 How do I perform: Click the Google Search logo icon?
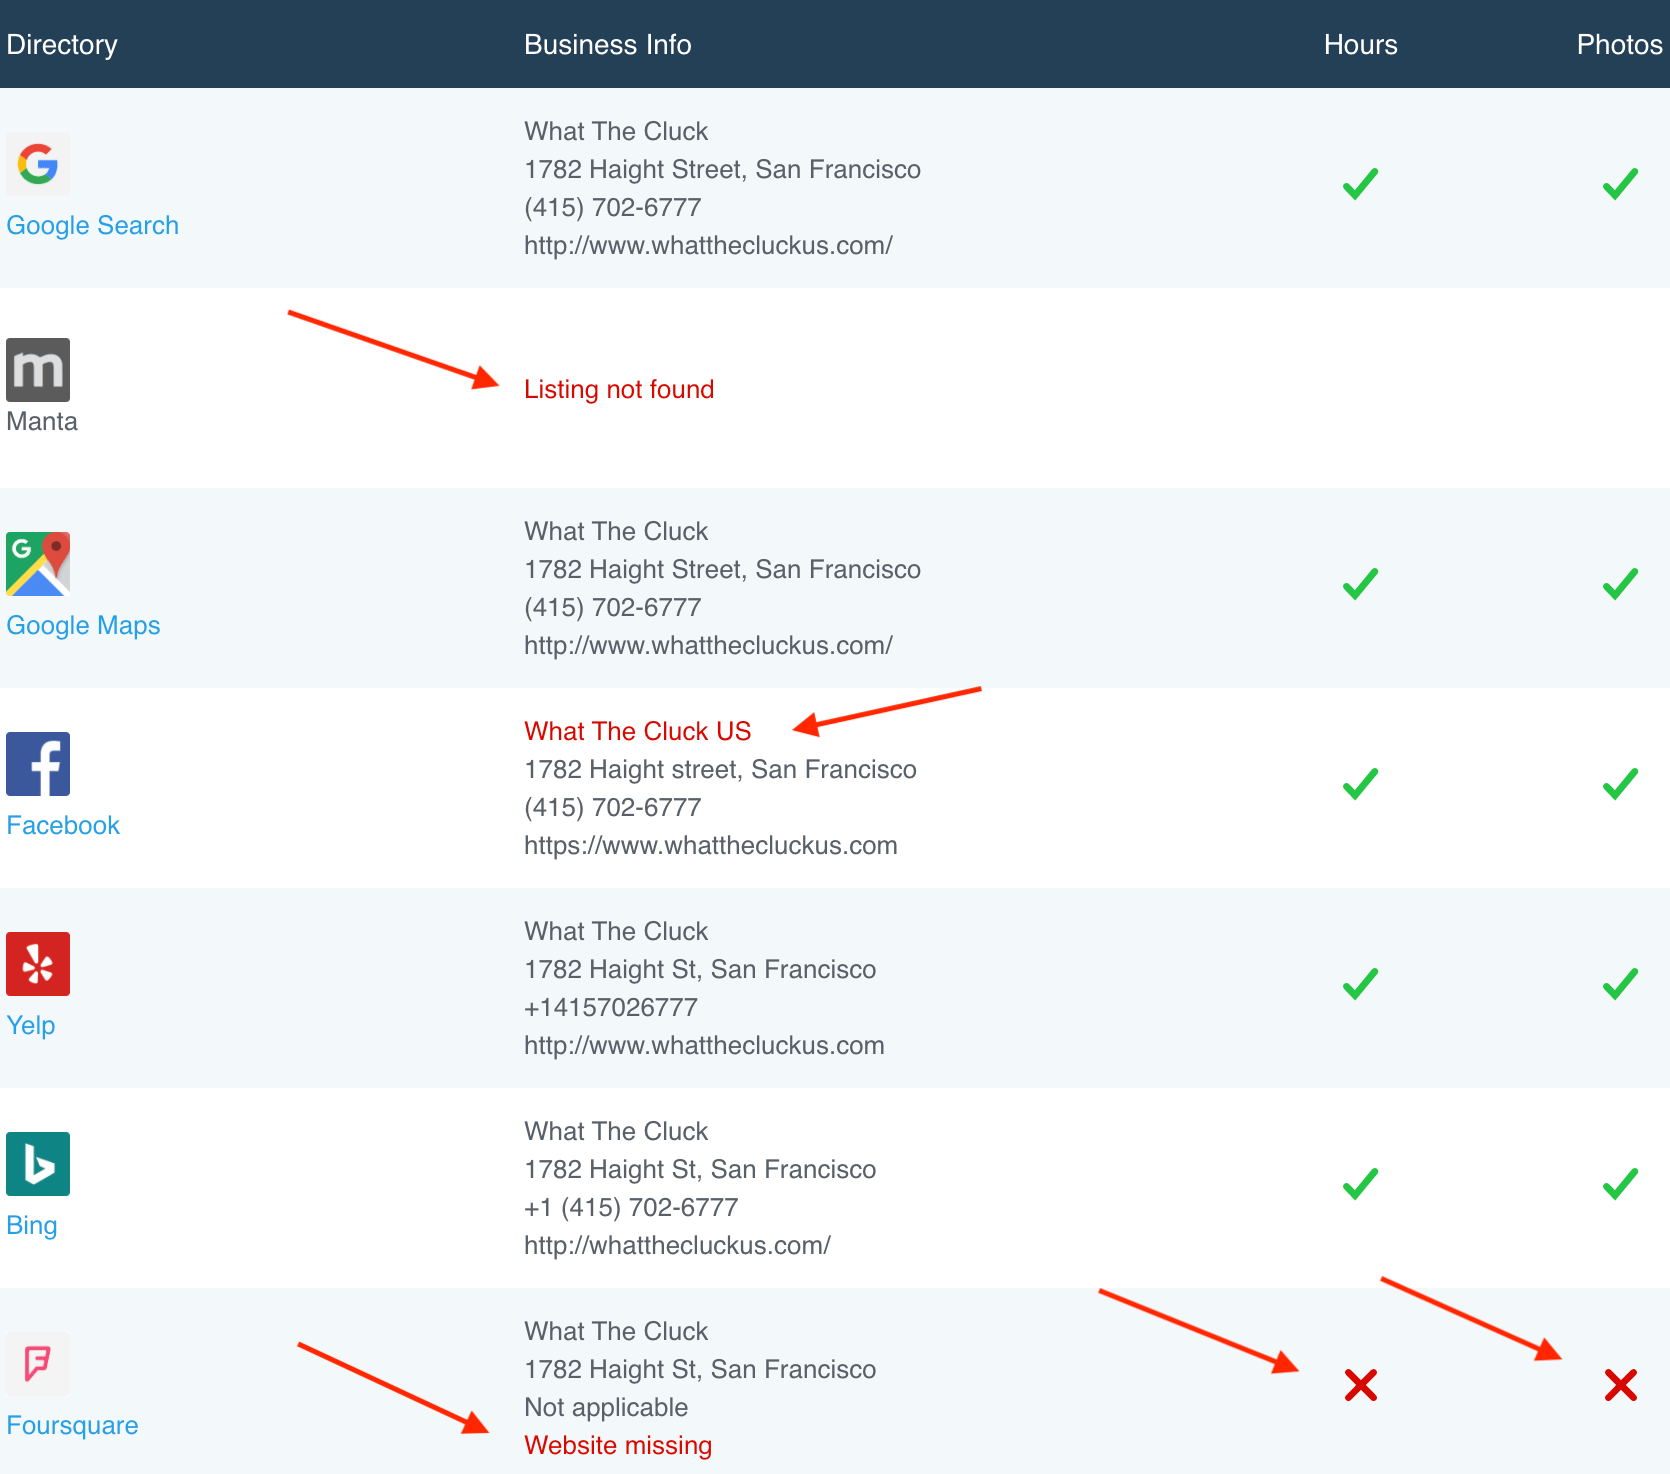coord(38,164)
